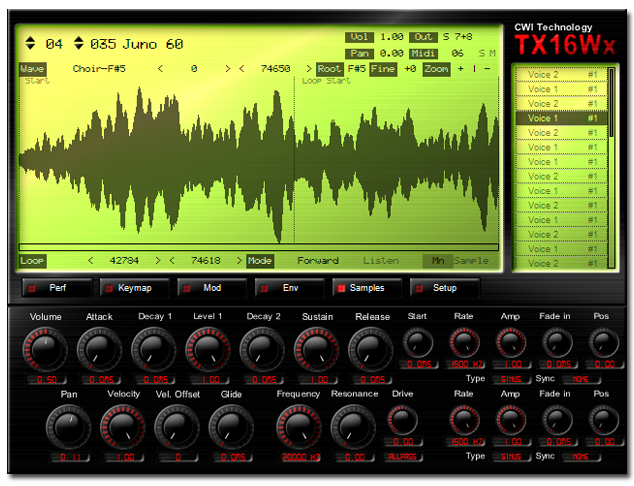The height and width of the screenshot is (486, 634).
Task: Zoom in waveform with plus
Action: [x=461, y=69]
